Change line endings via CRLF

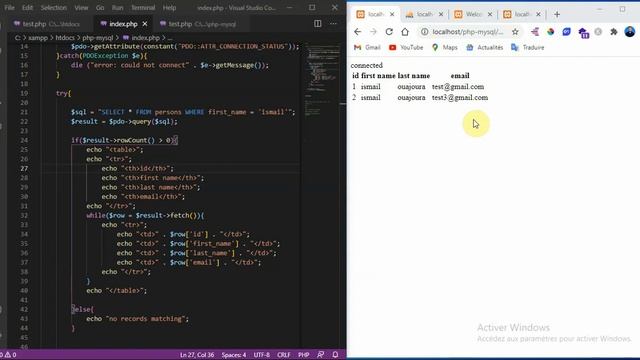point(284,355)
